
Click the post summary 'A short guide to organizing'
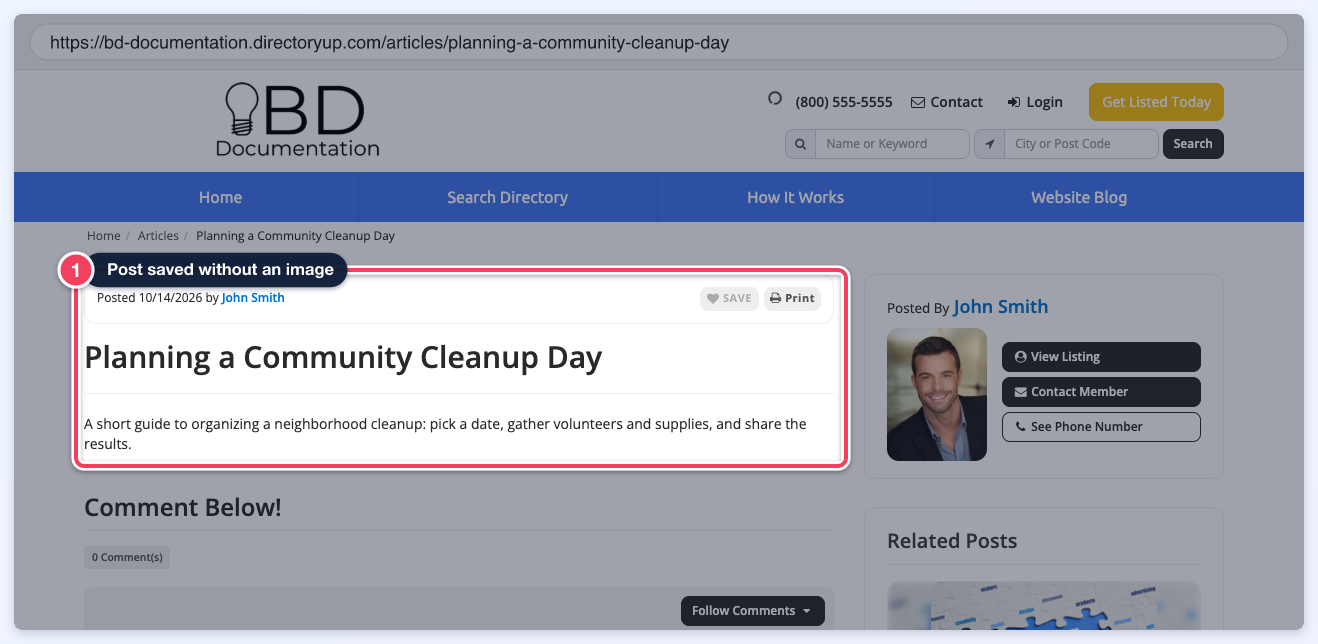pos(445,434)
